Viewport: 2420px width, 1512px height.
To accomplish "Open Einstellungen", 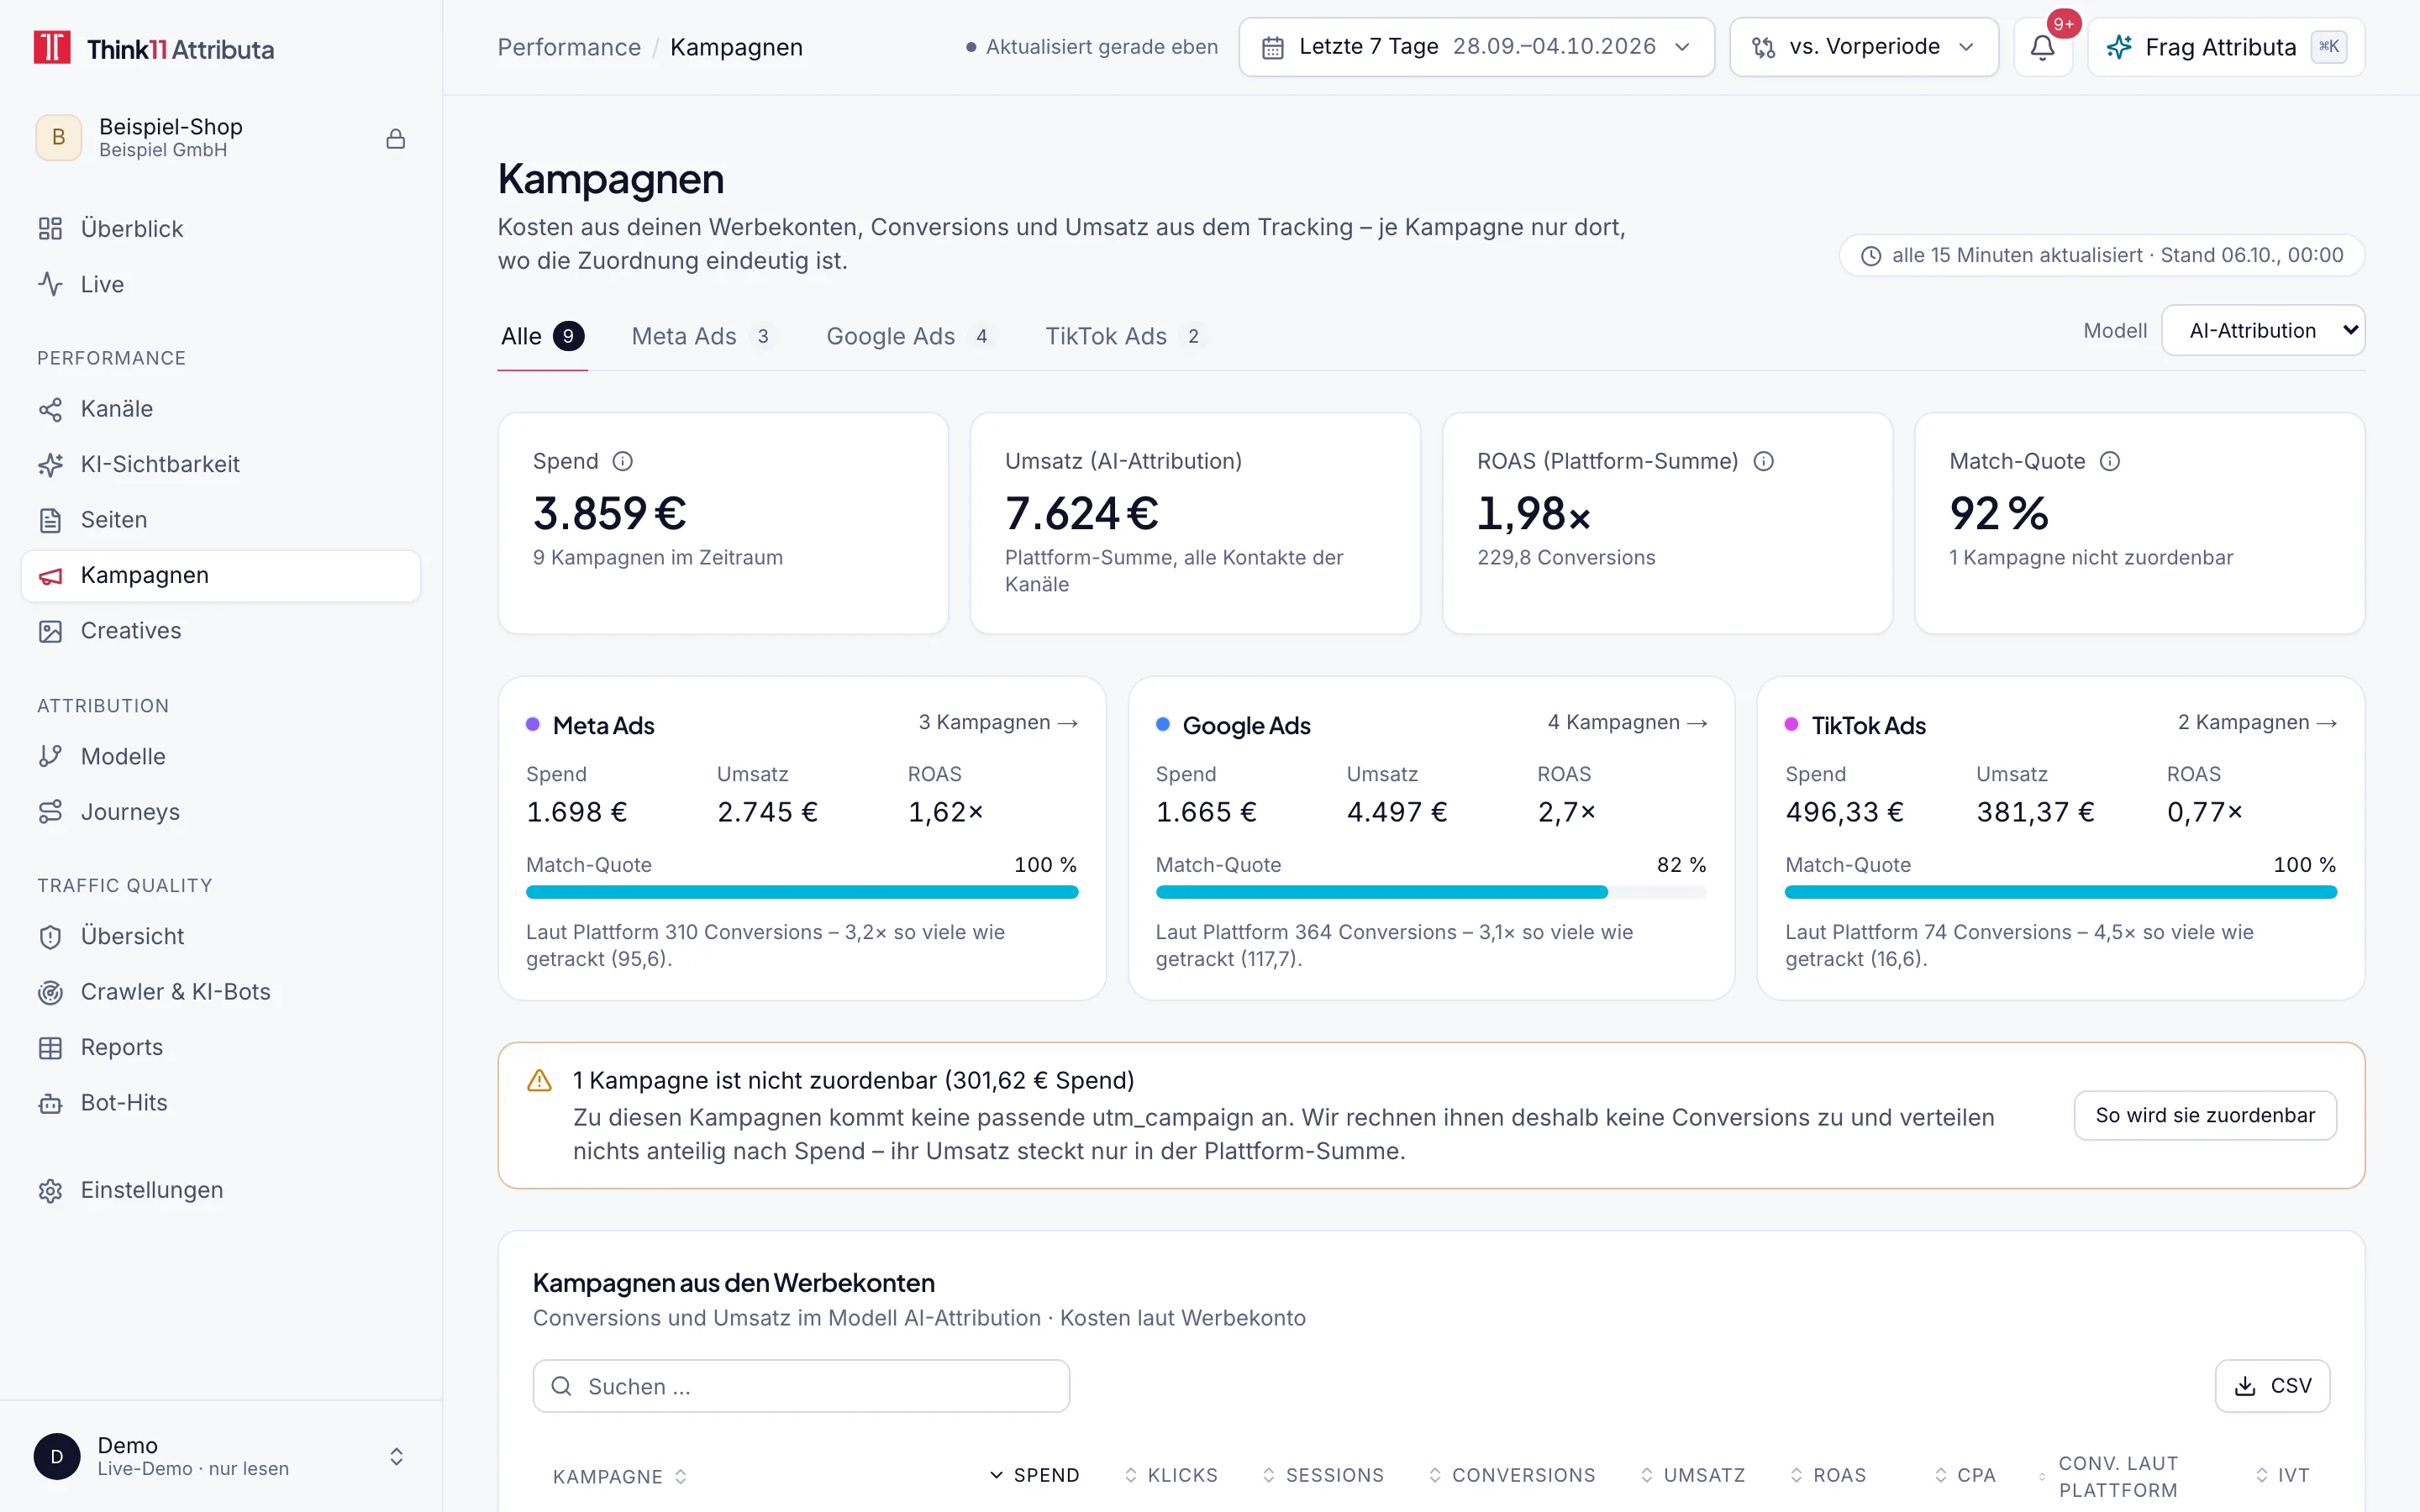I will (220, 1190).
